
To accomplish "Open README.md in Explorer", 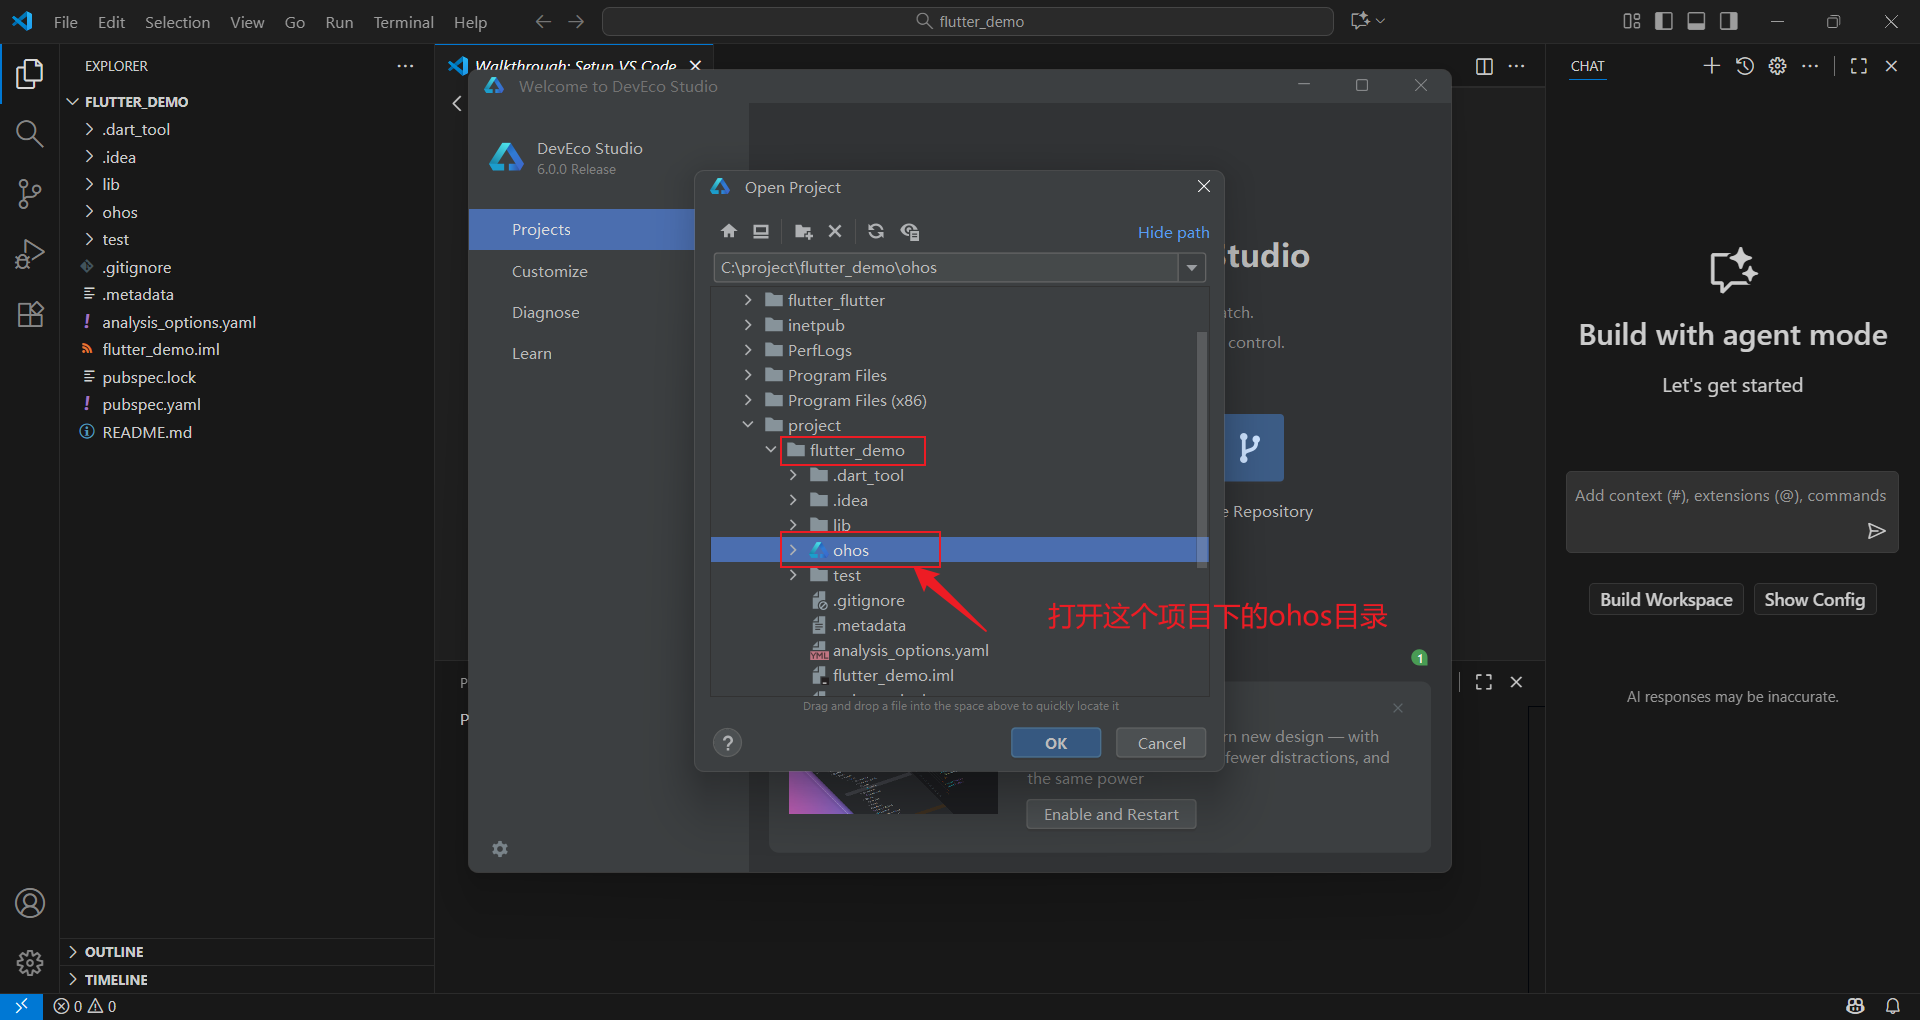I will click(x=147, y=432).
